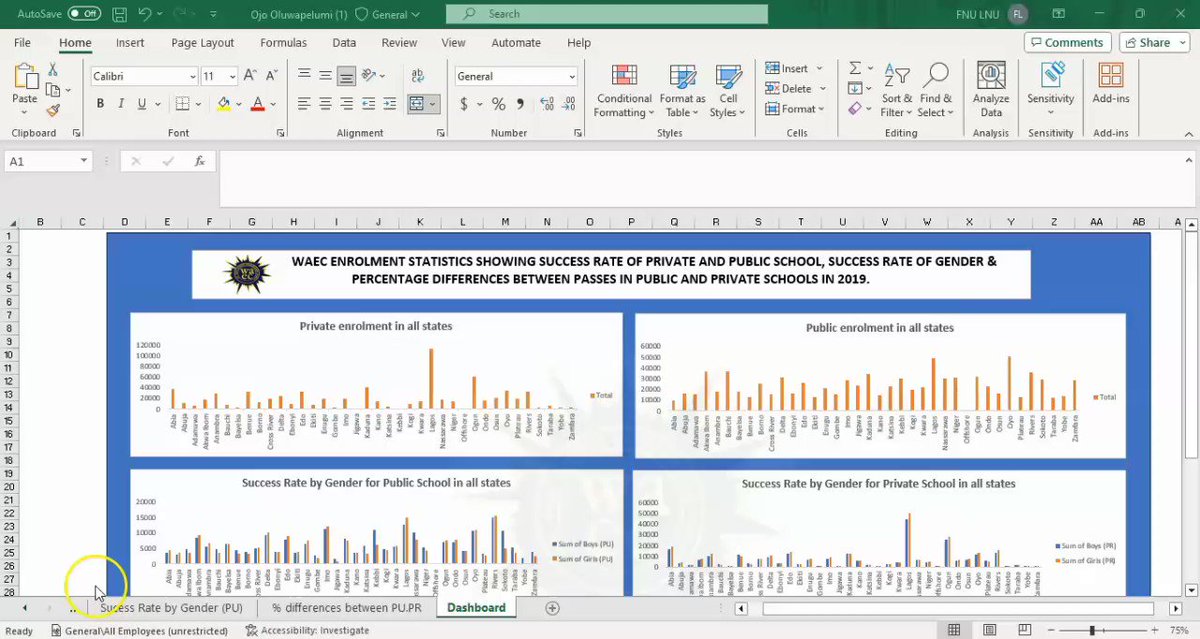Switch to the Page Layout tab
Screen dimensions: 1200x639
(203, 43)
